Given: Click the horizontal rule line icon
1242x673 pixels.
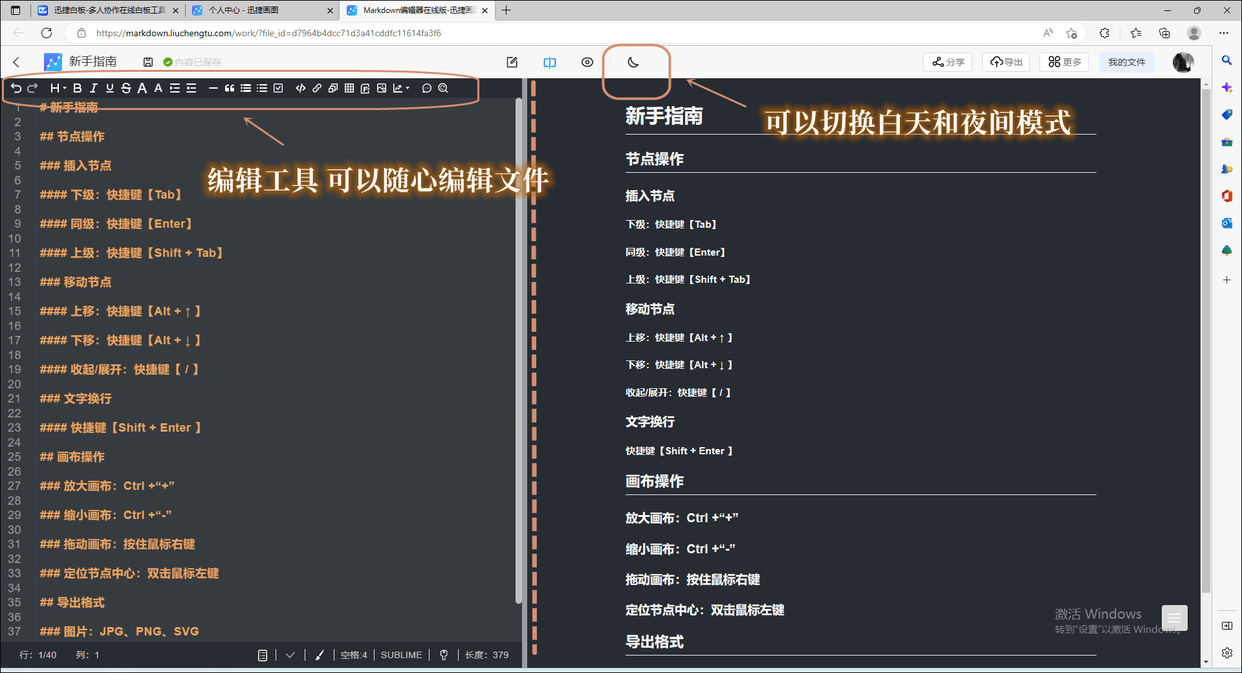Looking at the screenshot, I should tap(213, 88).
